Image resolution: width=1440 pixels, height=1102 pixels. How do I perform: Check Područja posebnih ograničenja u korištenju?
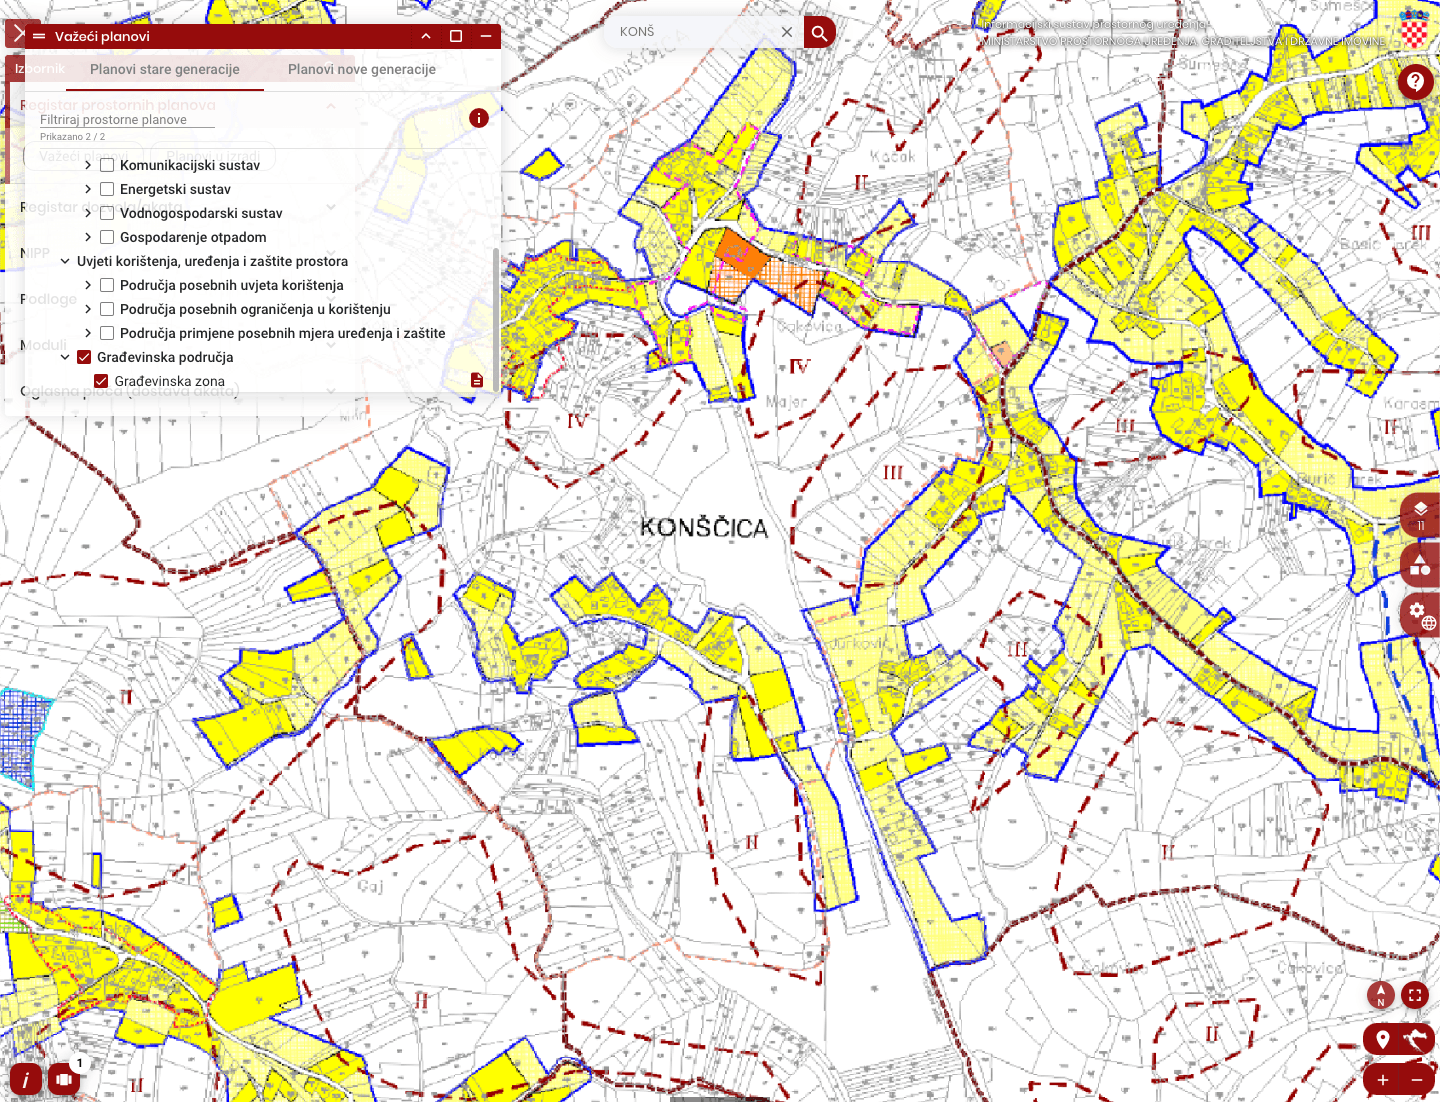pos(107,309)
